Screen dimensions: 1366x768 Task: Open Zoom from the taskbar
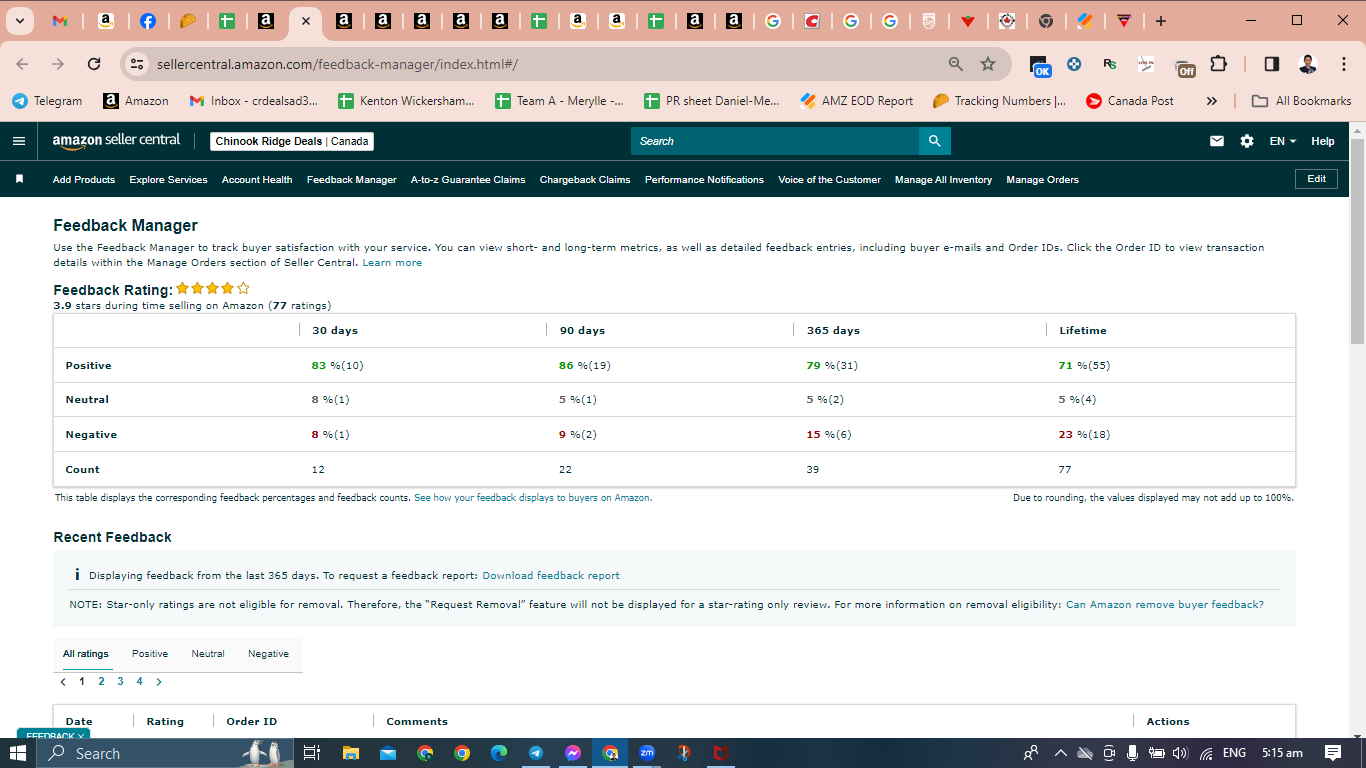(647, 753)
